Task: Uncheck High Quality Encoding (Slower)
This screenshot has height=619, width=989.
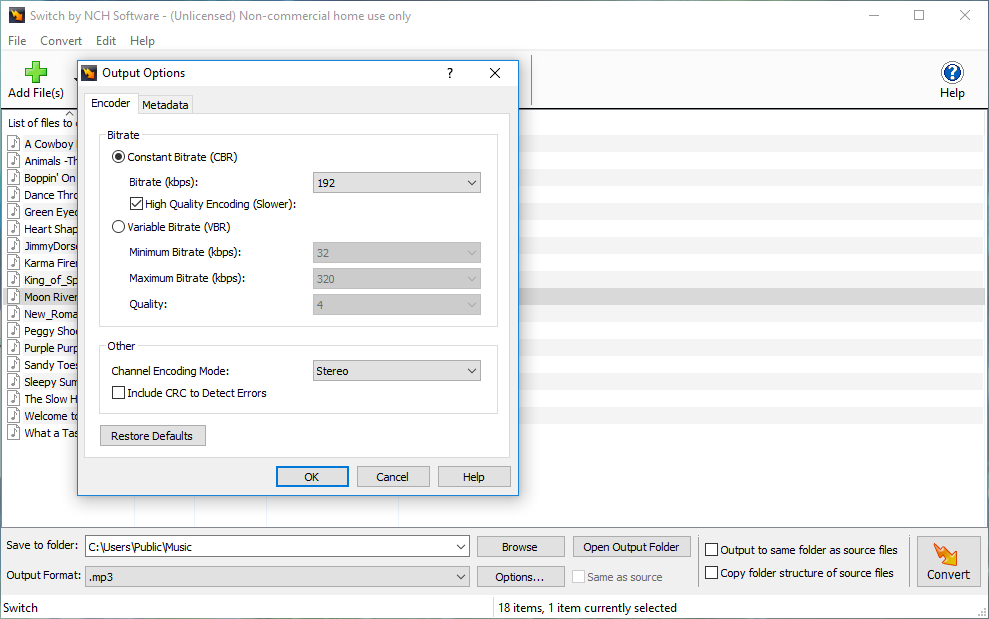Action: pos(136,204)
